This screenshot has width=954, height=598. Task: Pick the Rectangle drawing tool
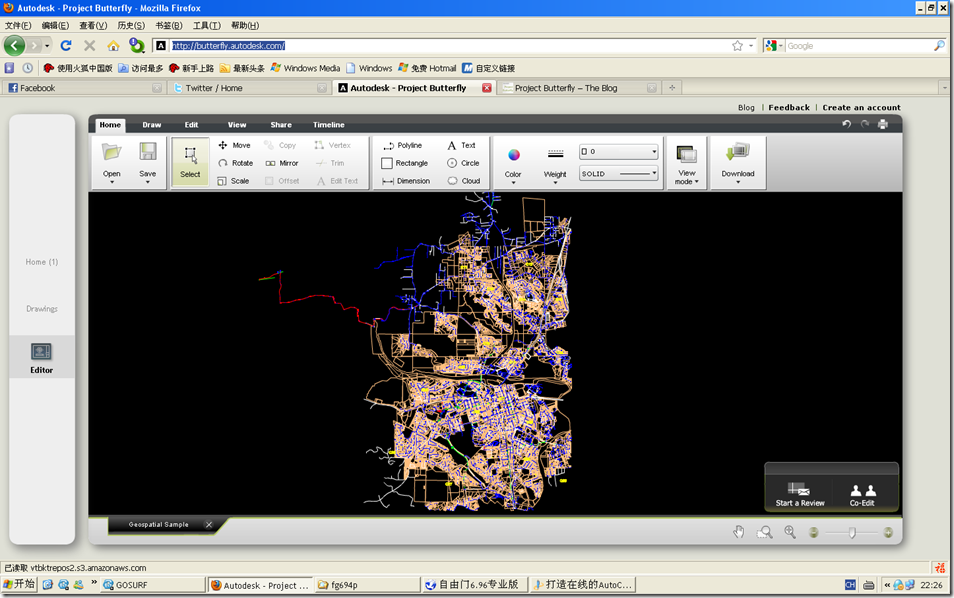[x=405, y=163]
